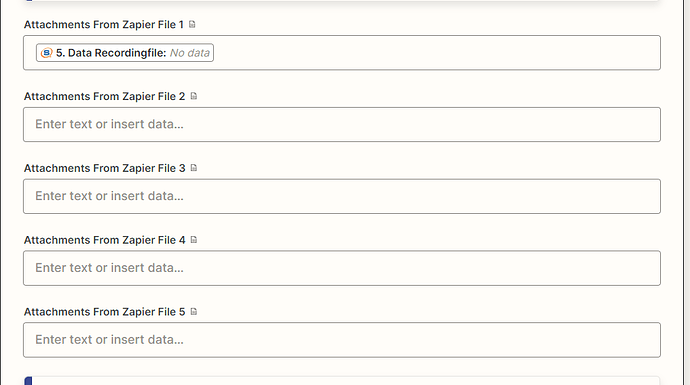The image size is (690, 385).
Task: Click the 'Attachments From Zapier File 1' label
Action: 104,25
